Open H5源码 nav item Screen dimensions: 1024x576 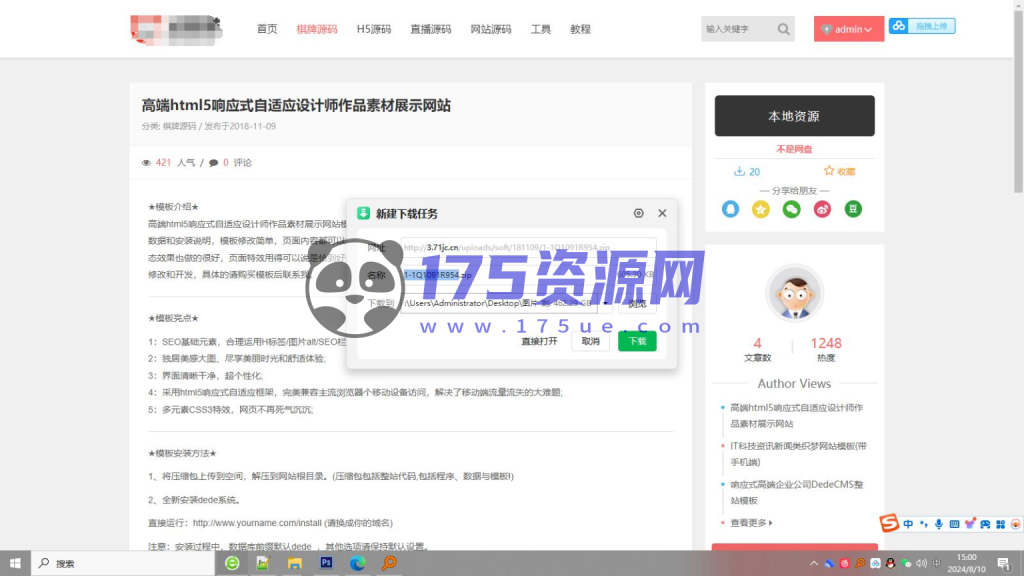click(374, 29)
